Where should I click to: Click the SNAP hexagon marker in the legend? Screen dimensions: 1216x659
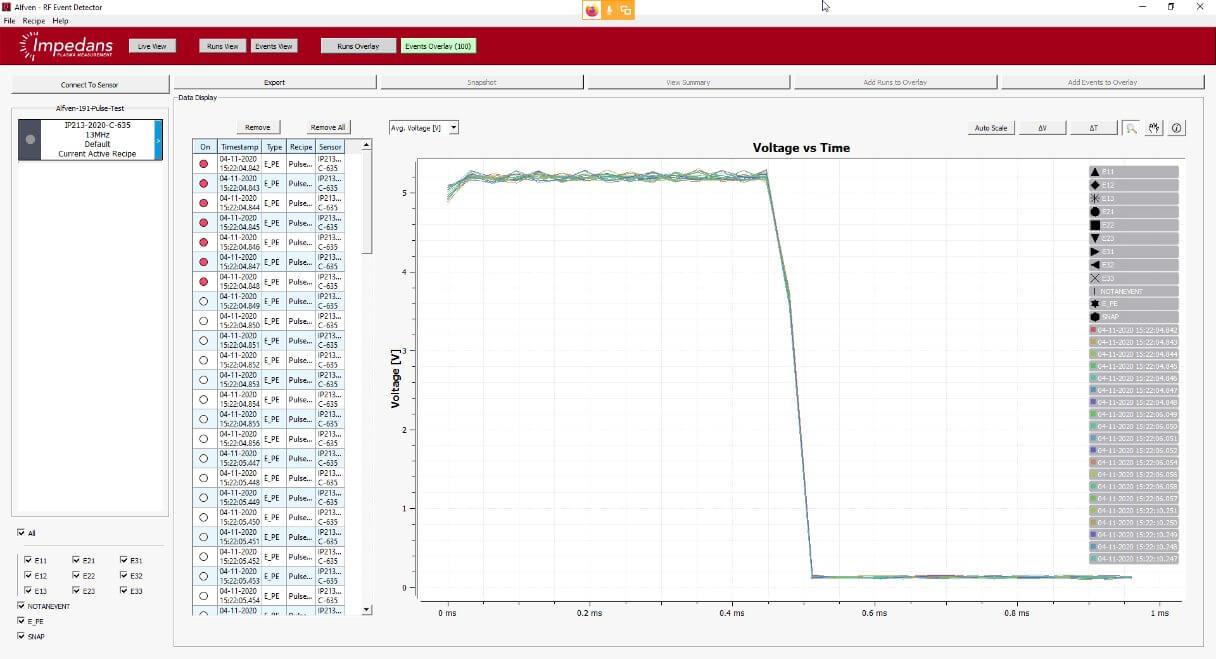pos(1095,316)
